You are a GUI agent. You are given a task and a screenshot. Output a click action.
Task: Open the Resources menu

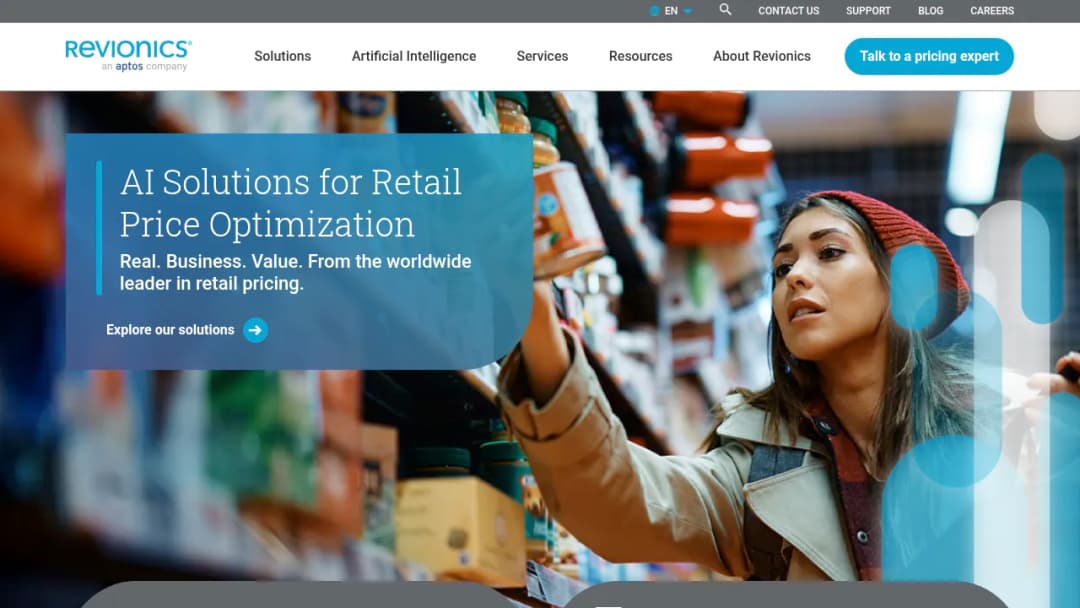point(641,56)
